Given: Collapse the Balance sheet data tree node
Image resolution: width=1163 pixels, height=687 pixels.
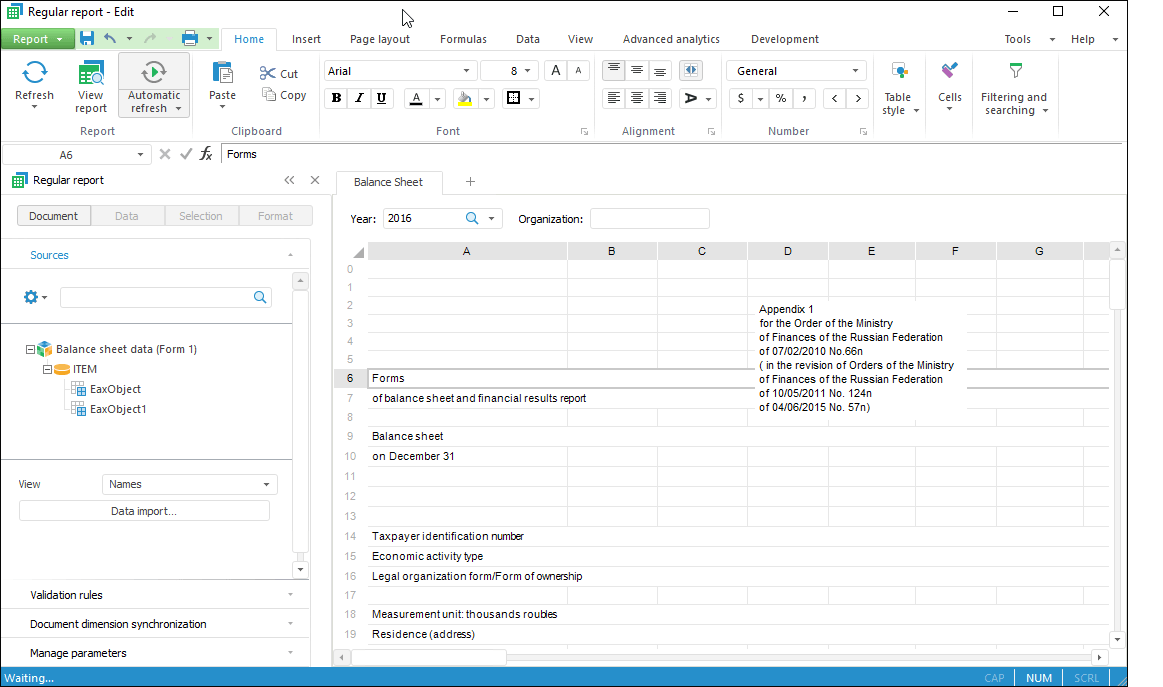Looking at the screenshot, I should 30,349.
